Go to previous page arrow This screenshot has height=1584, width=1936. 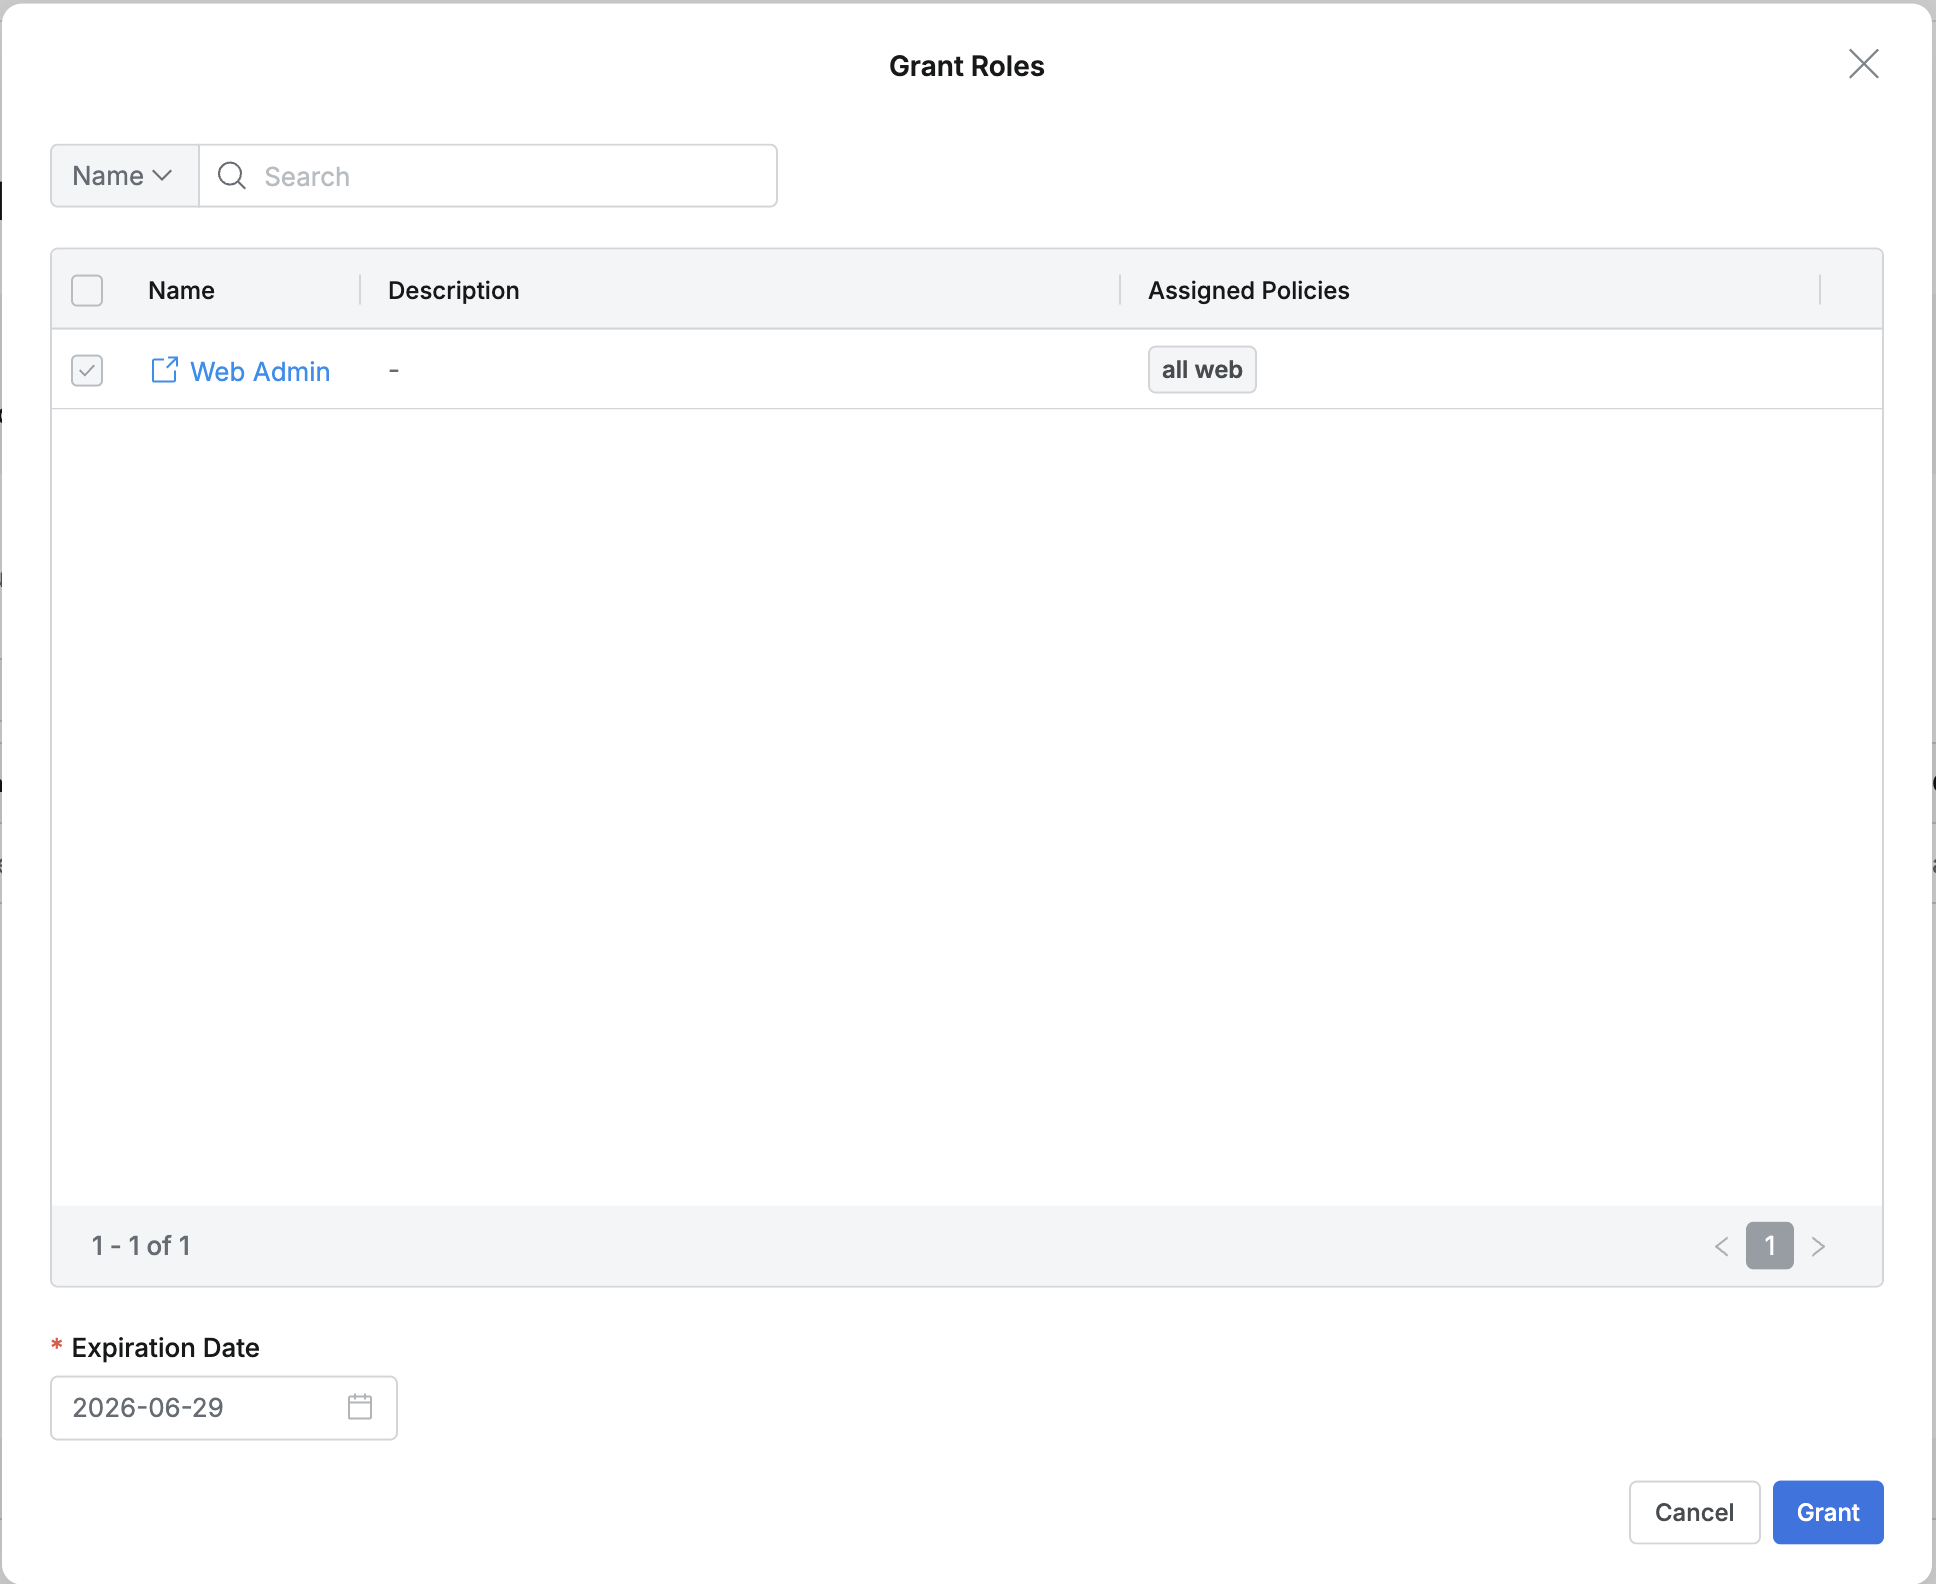(x=1721, y=1246)
